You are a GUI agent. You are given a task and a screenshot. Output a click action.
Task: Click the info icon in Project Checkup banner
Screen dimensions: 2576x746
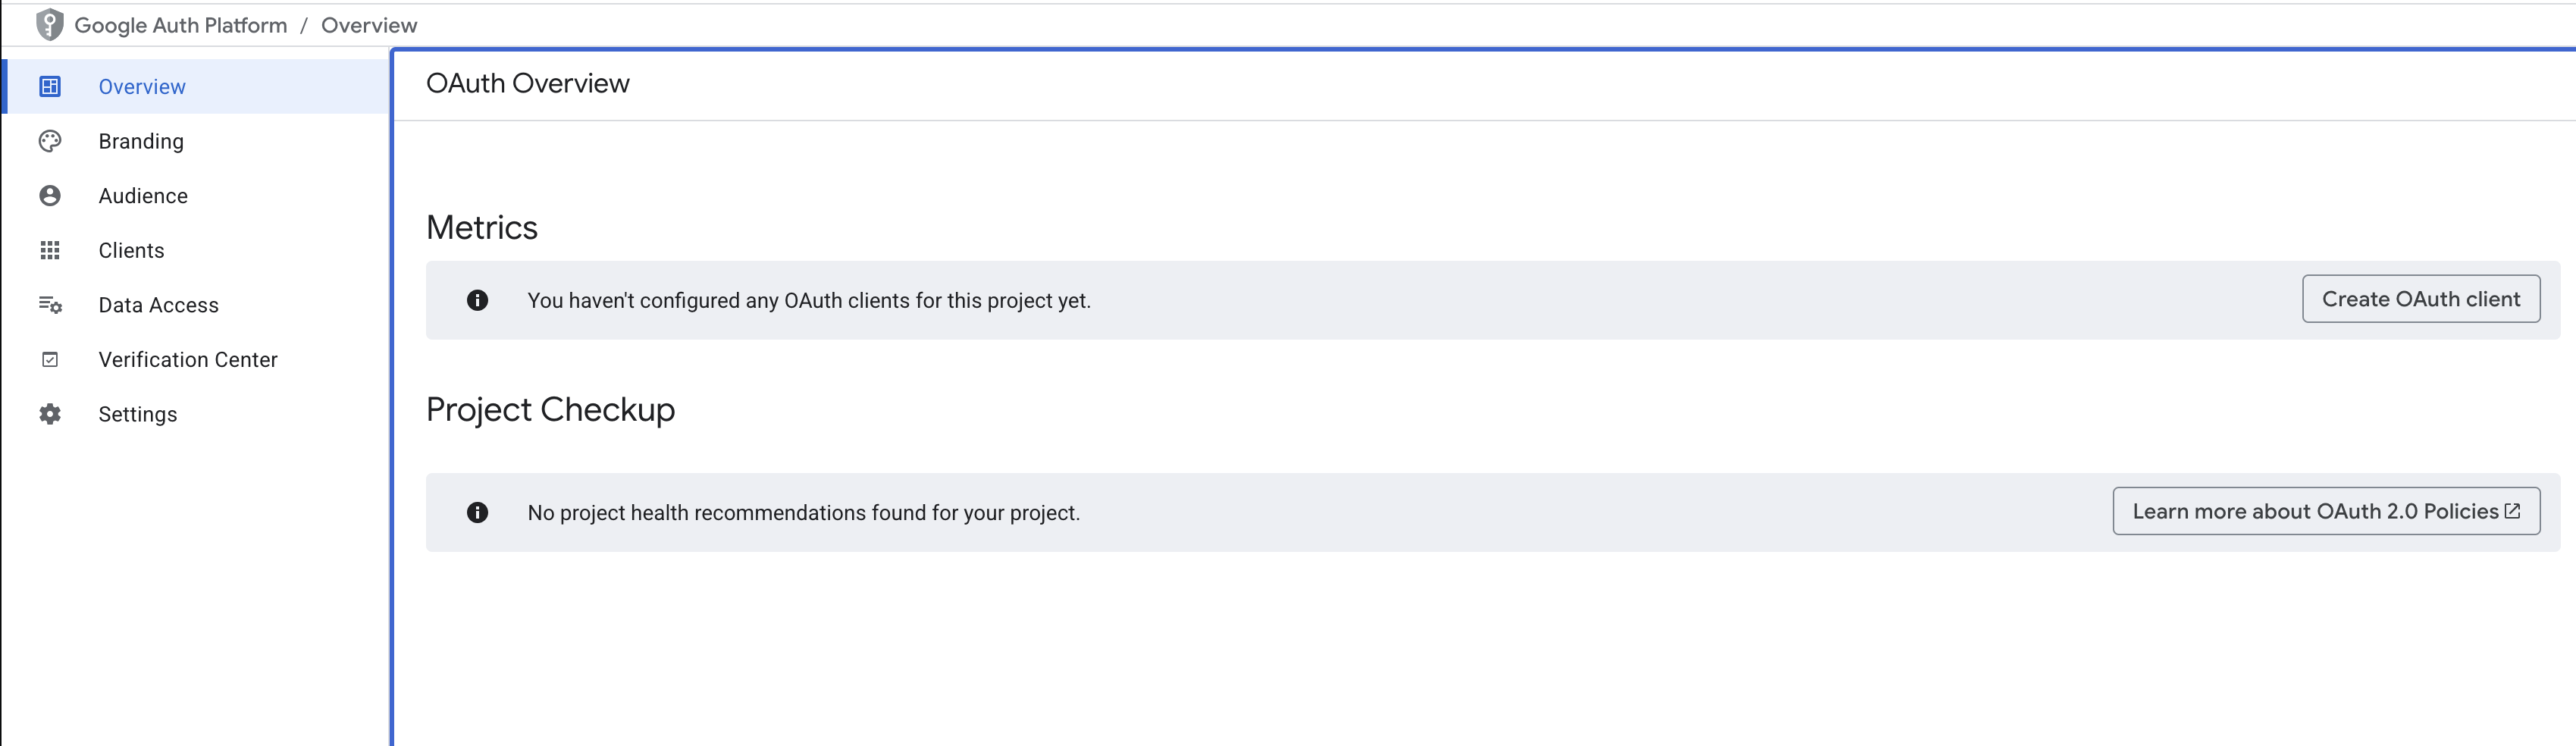point(478,512)
